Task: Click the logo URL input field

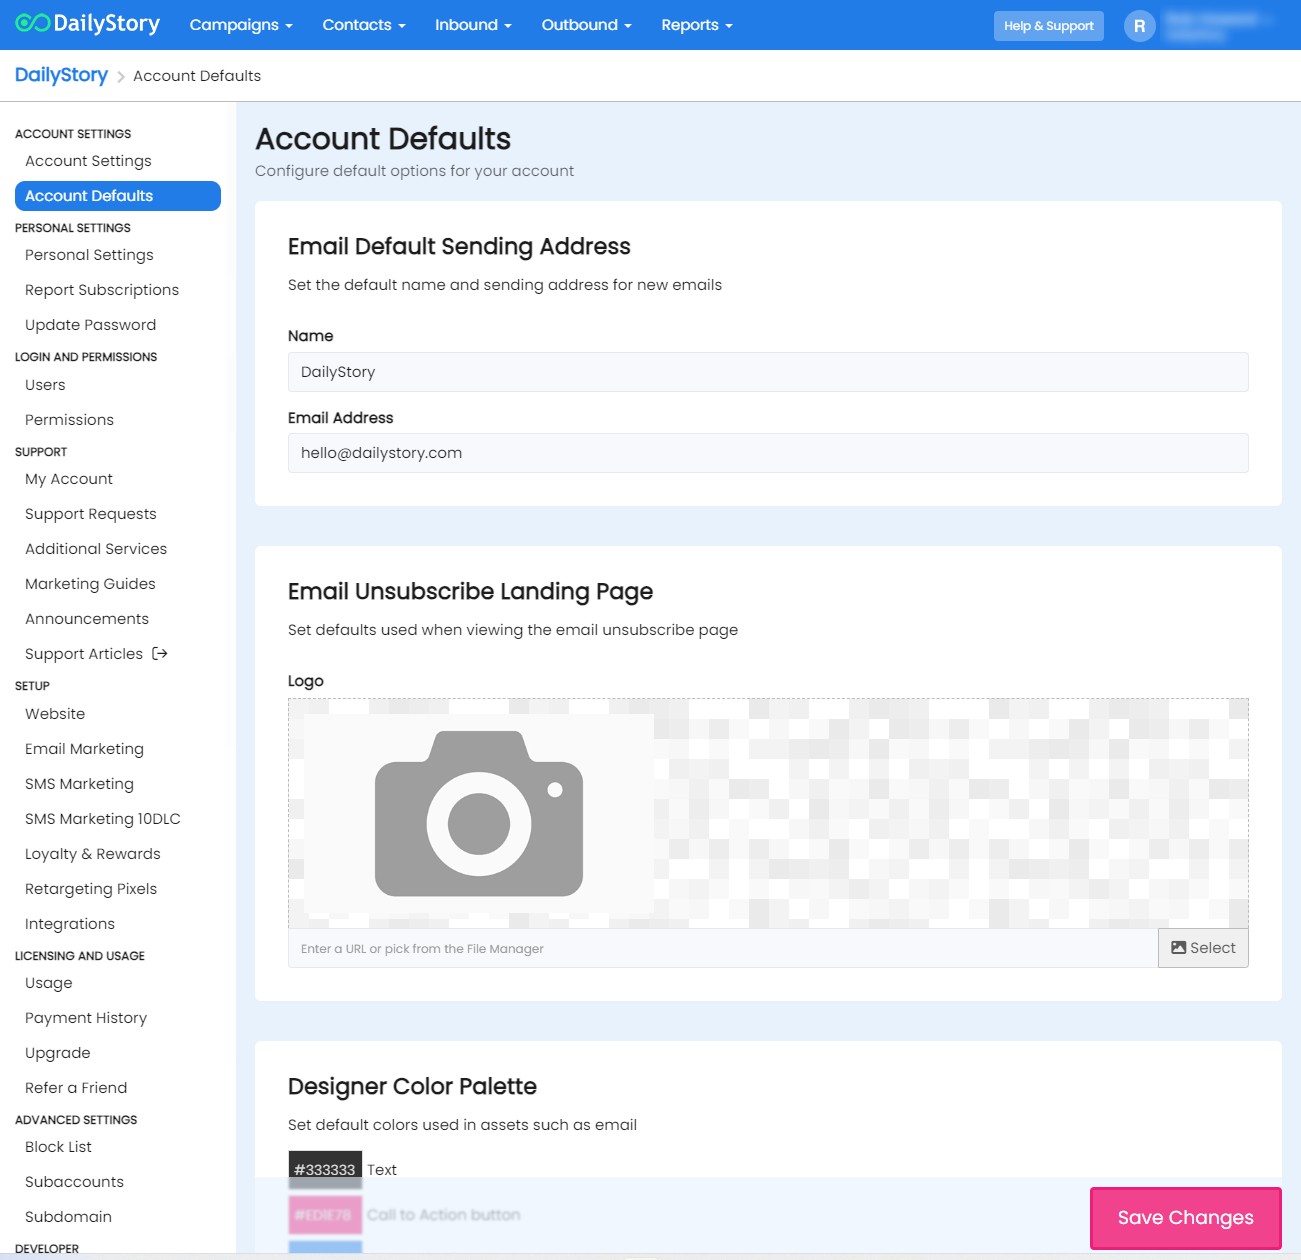Action: click(x=723, y=948)
